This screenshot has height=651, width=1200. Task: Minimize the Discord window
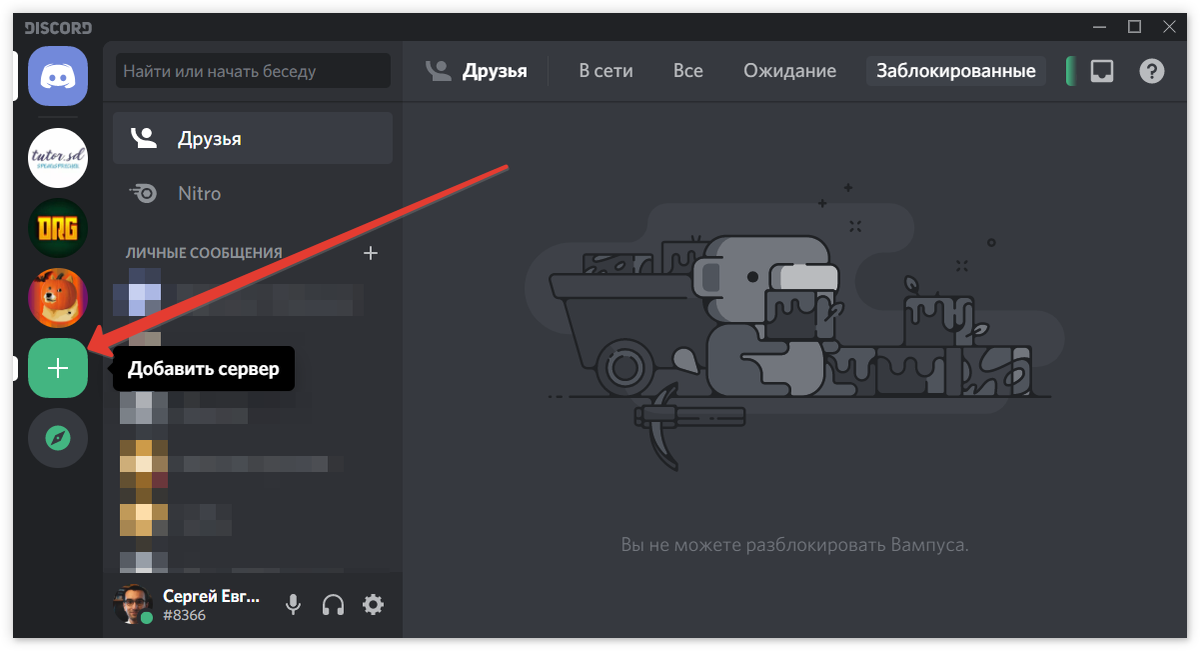coord(1100,27)
